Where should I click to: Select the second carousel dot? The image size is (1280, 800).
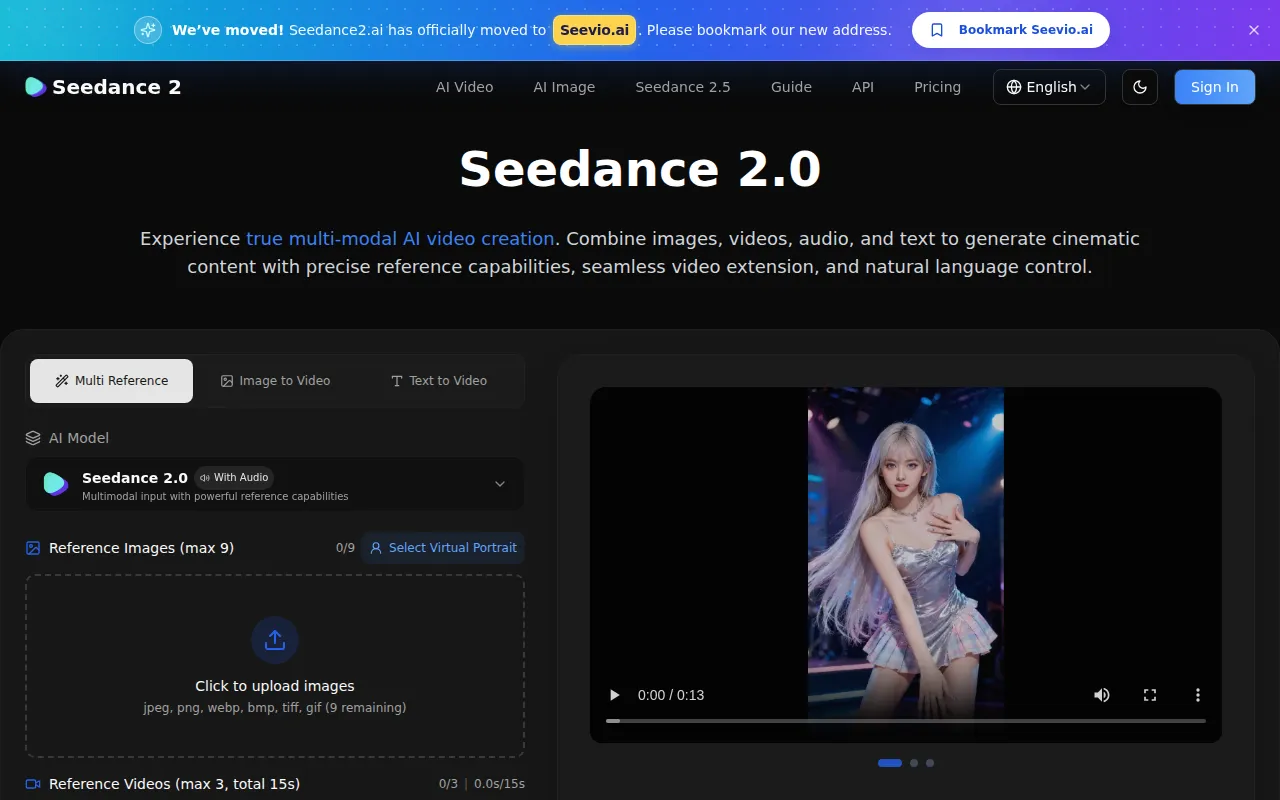click(x=914, y=763)
